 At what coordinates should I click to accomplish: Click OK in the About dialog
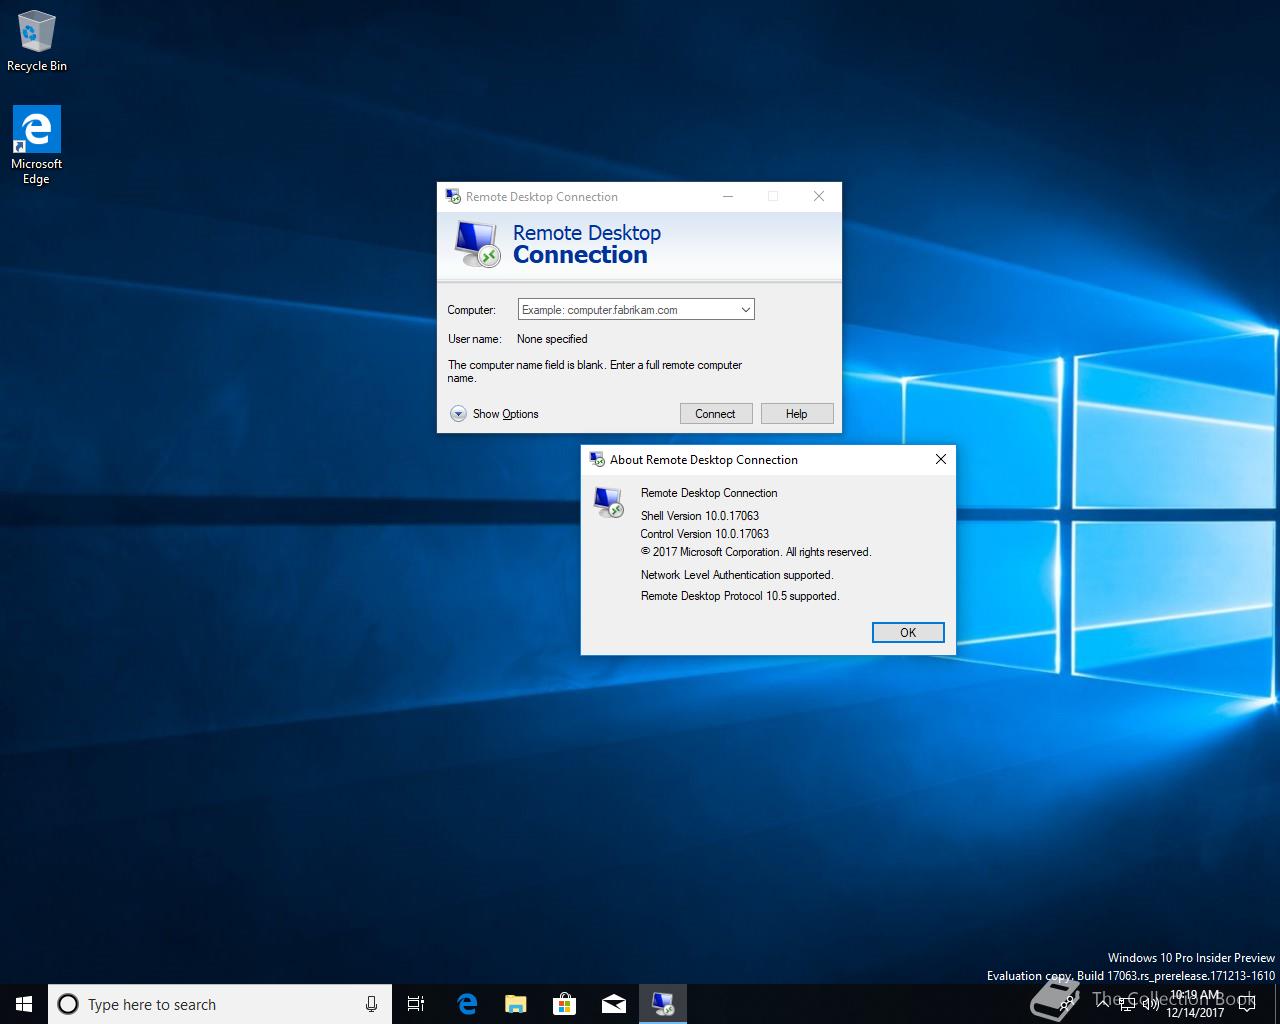[908, 632]
